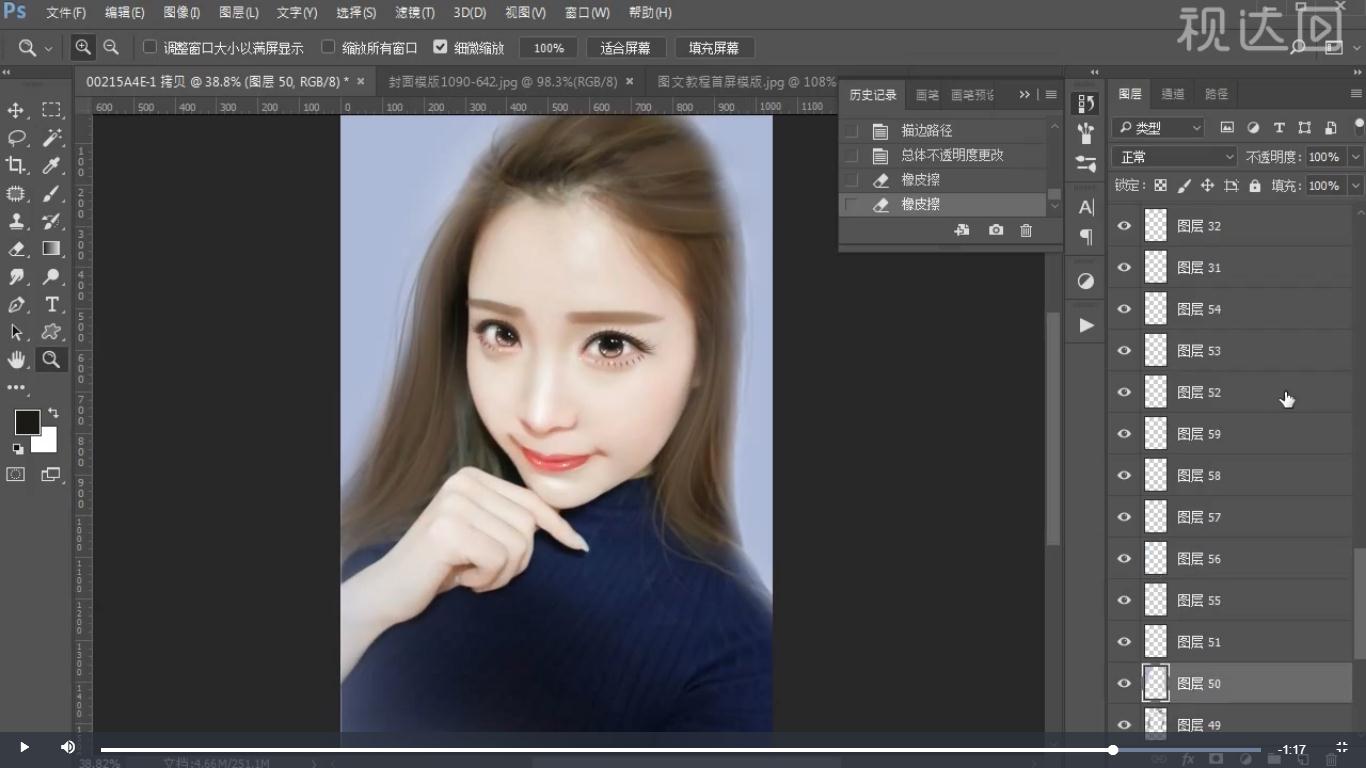Open the Edit Toolbar three-dots button
The height and width of the screenshot is (768, 1366).
[16, 387]
